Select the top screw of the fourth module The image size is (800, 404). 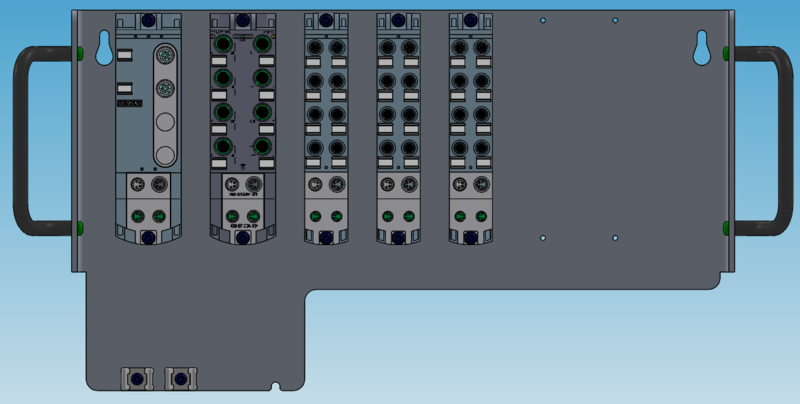(x=398, y=20)
